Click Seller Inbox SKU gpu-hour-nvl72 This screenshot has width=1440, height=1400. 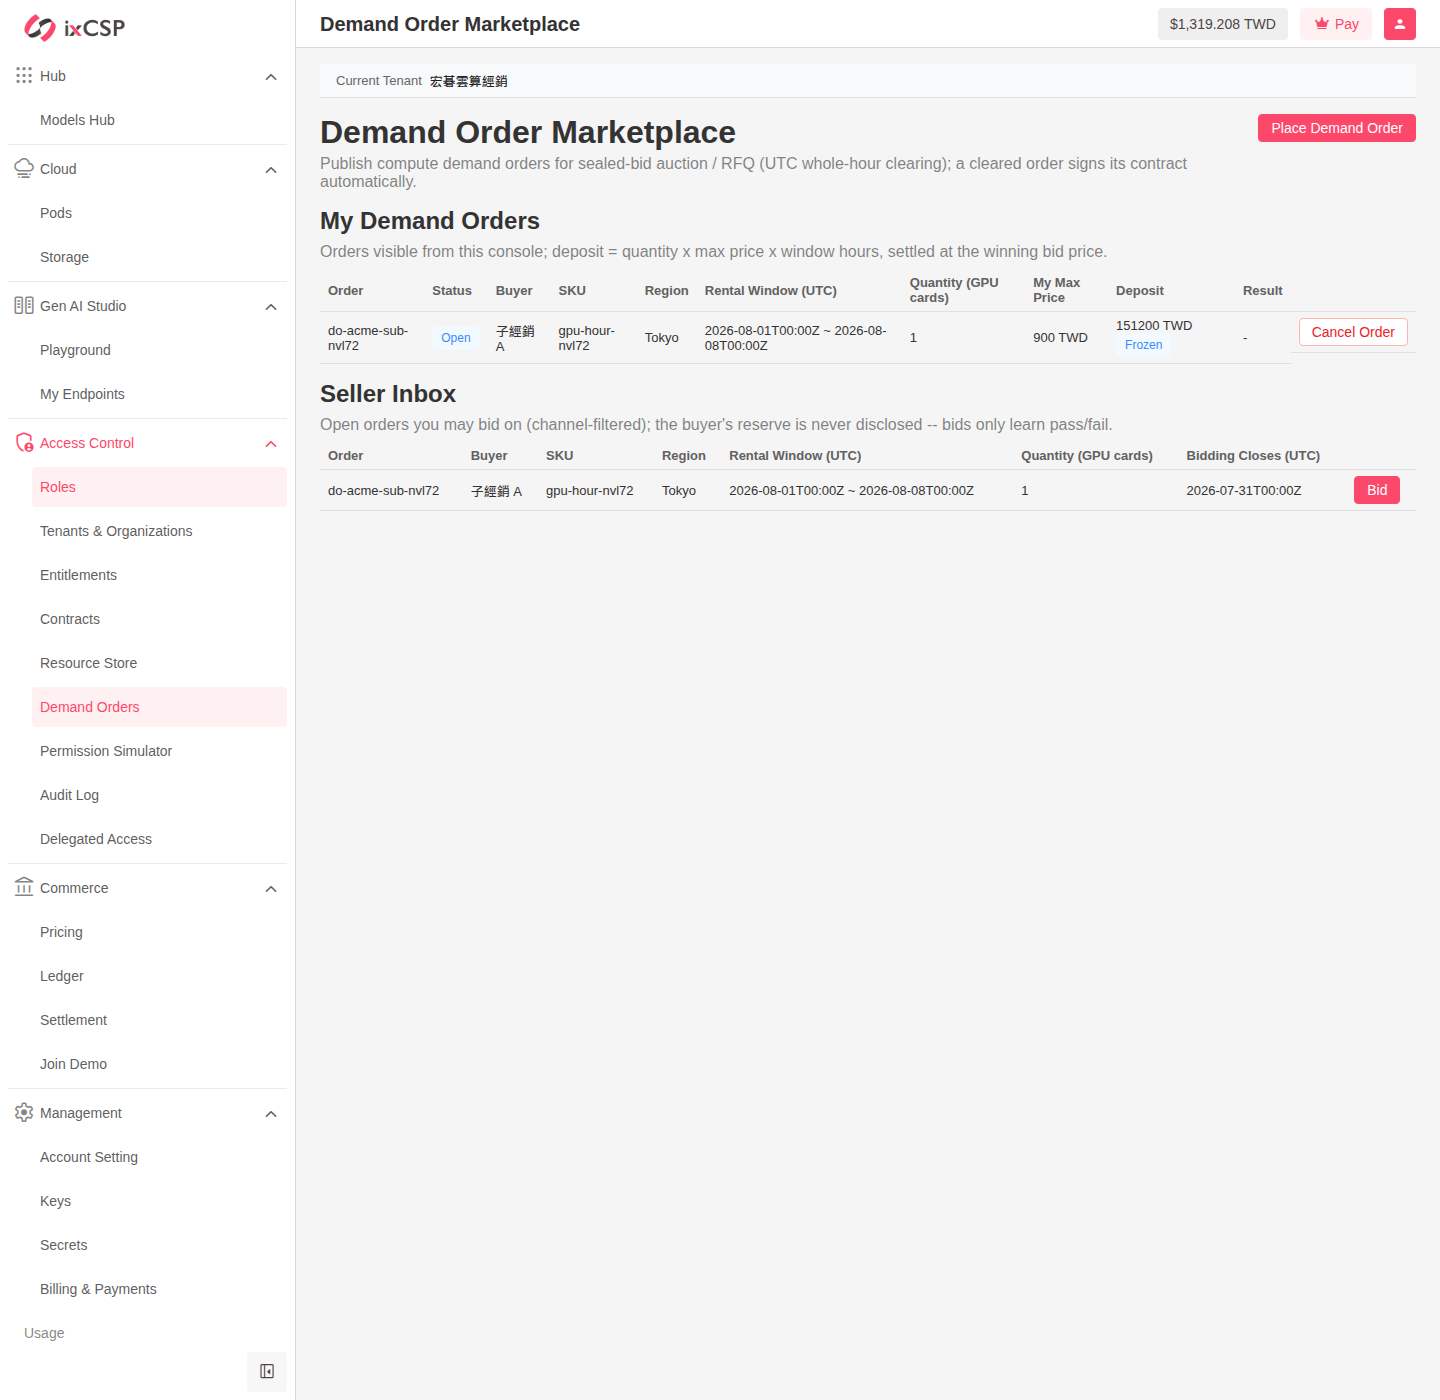pyautogui.click(x=590, y=491)
